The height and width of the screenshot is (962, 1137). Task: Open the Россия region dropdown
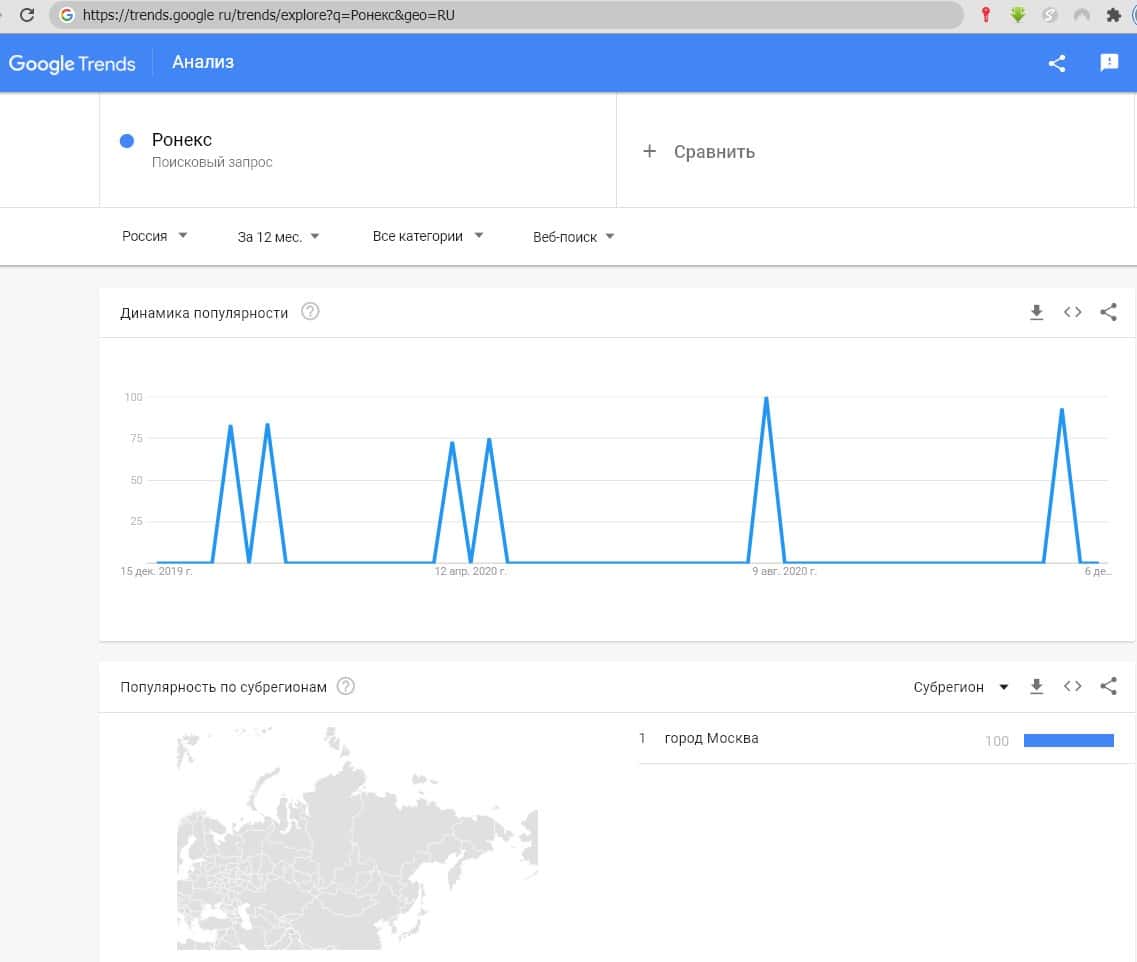(154, 237)
